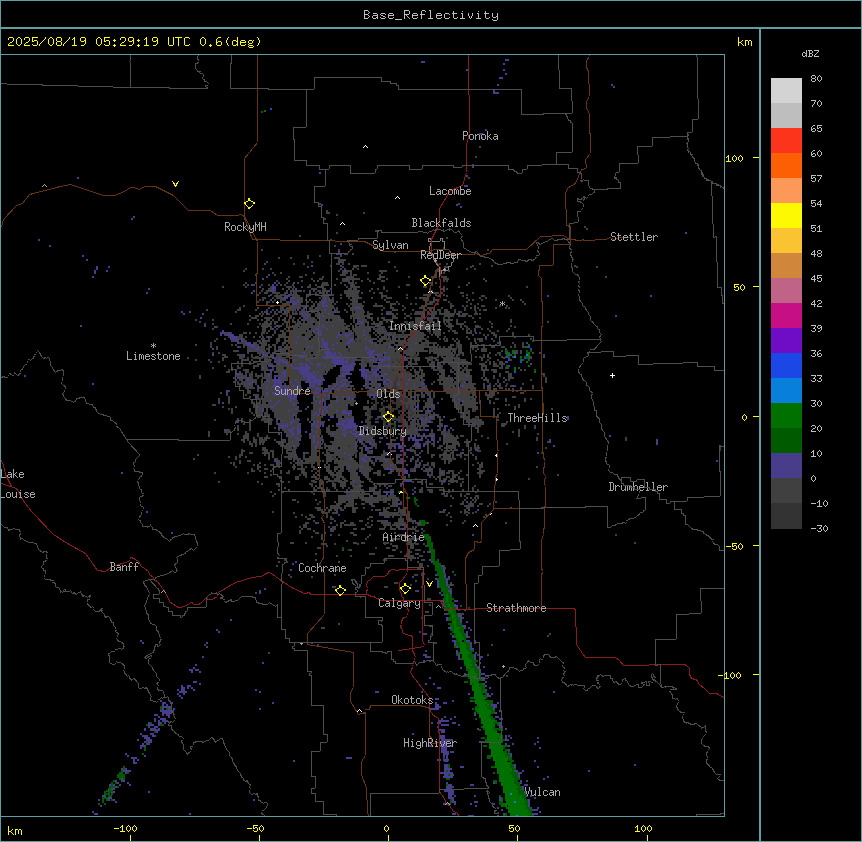Click the Sylvan label
Screen dimensions: 862x842
point(390,245)
